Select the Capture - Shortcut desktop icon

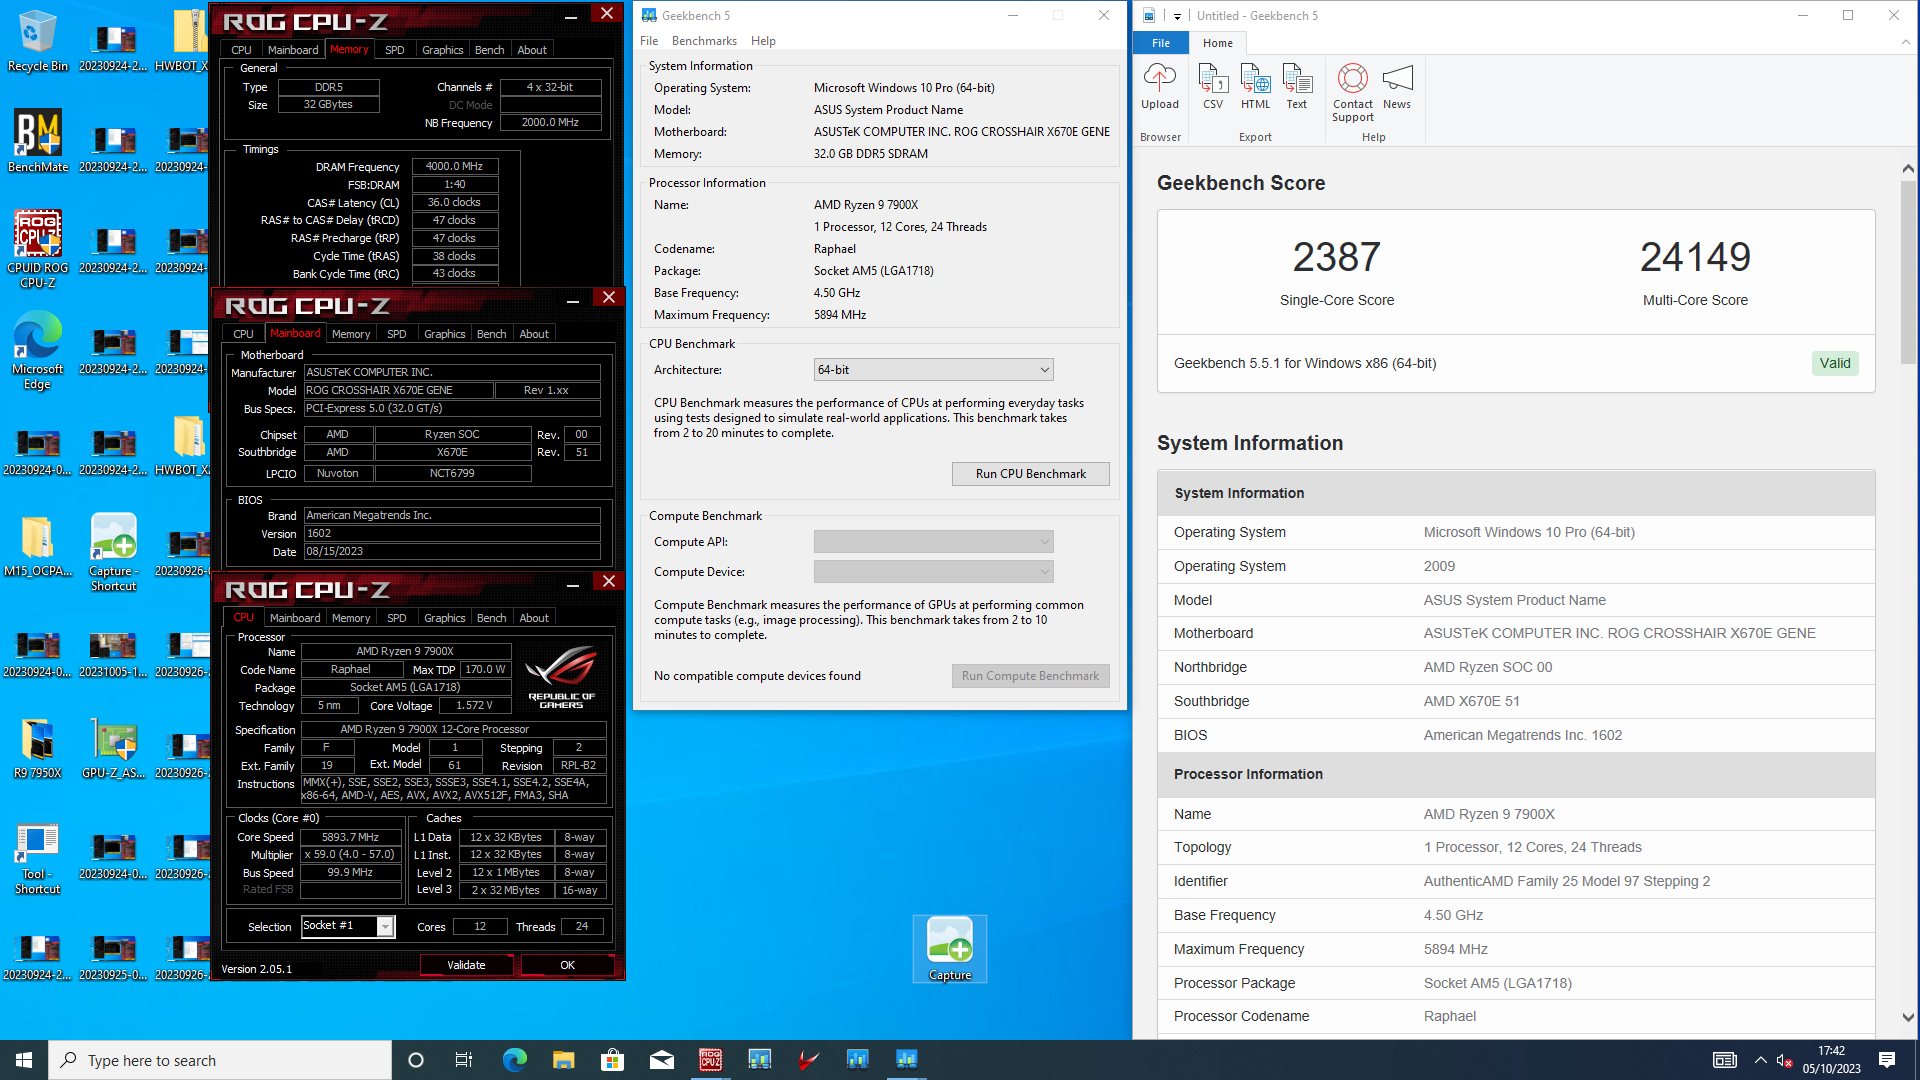(113, 553)
